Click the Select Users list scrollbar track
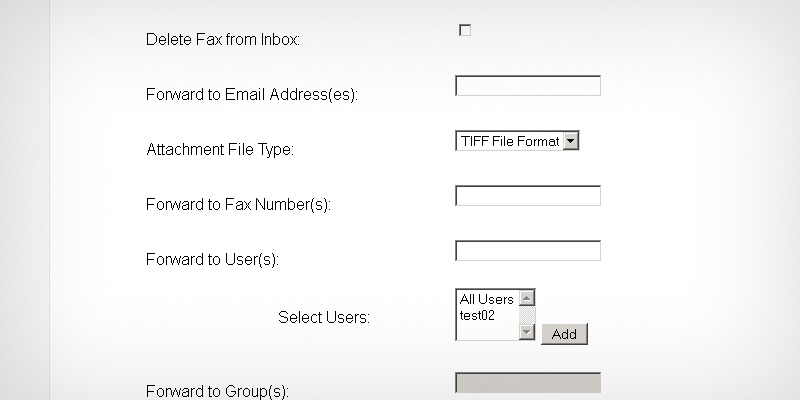This screenshot has height=400, width=800. tap(528, 315)
